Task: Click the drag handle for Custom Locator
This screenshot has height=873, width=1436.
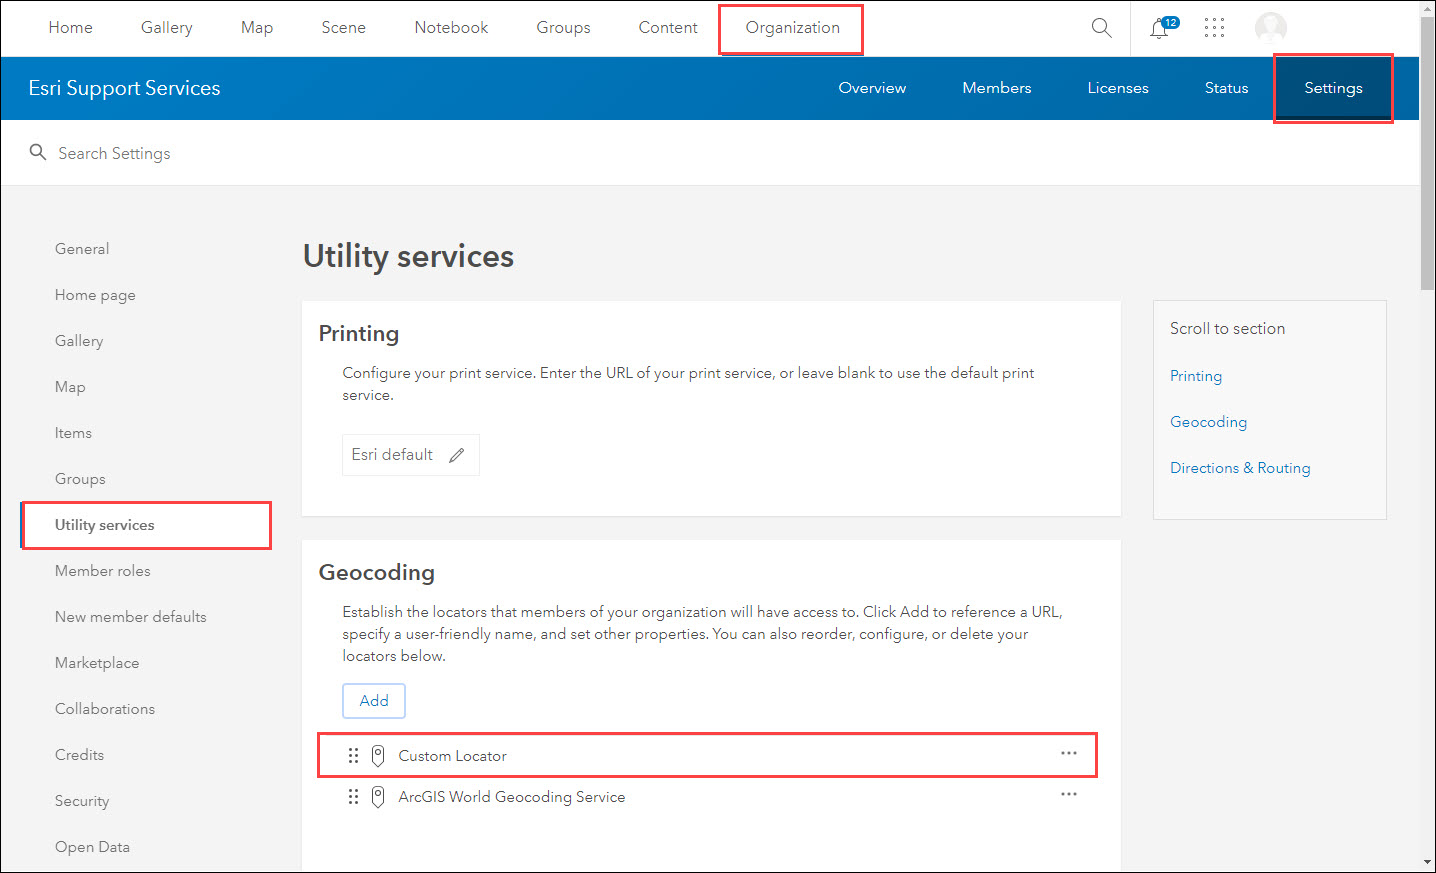Action: (x=353, y=756)
